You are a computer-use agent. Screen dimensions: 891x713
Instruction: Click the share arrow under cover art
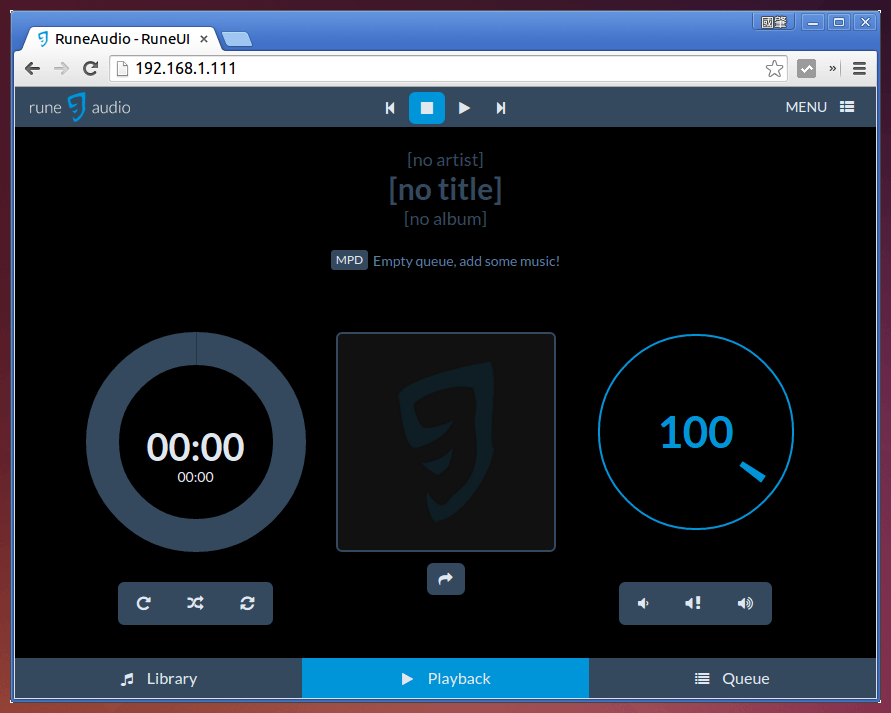446,579
